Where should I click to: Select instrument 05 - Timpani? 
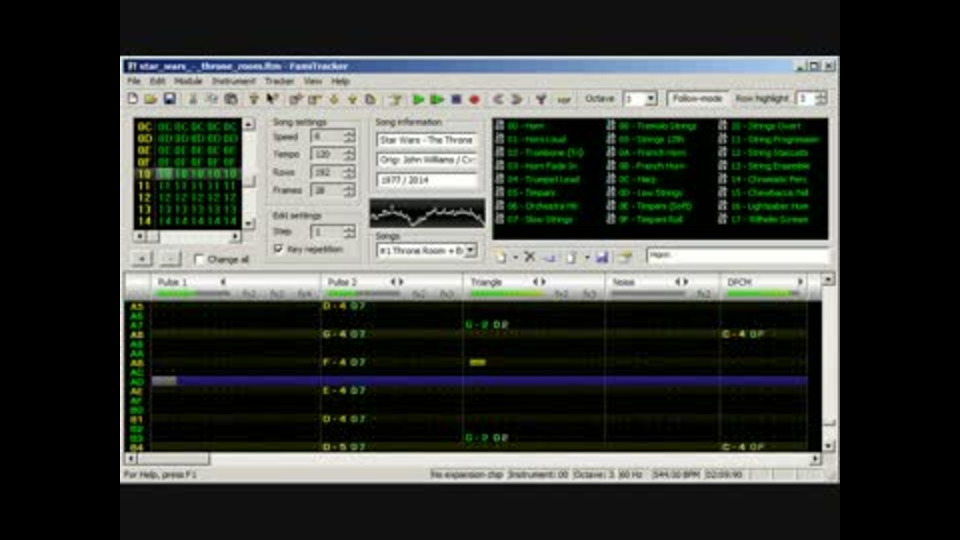(x=526, y=193)
